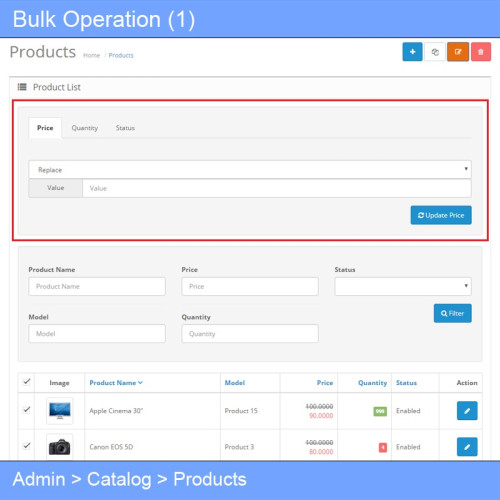Click the blue add new product icon
The width and height of the screenshot is (500, 500).
pyautogui.click(x=412, y=52)
